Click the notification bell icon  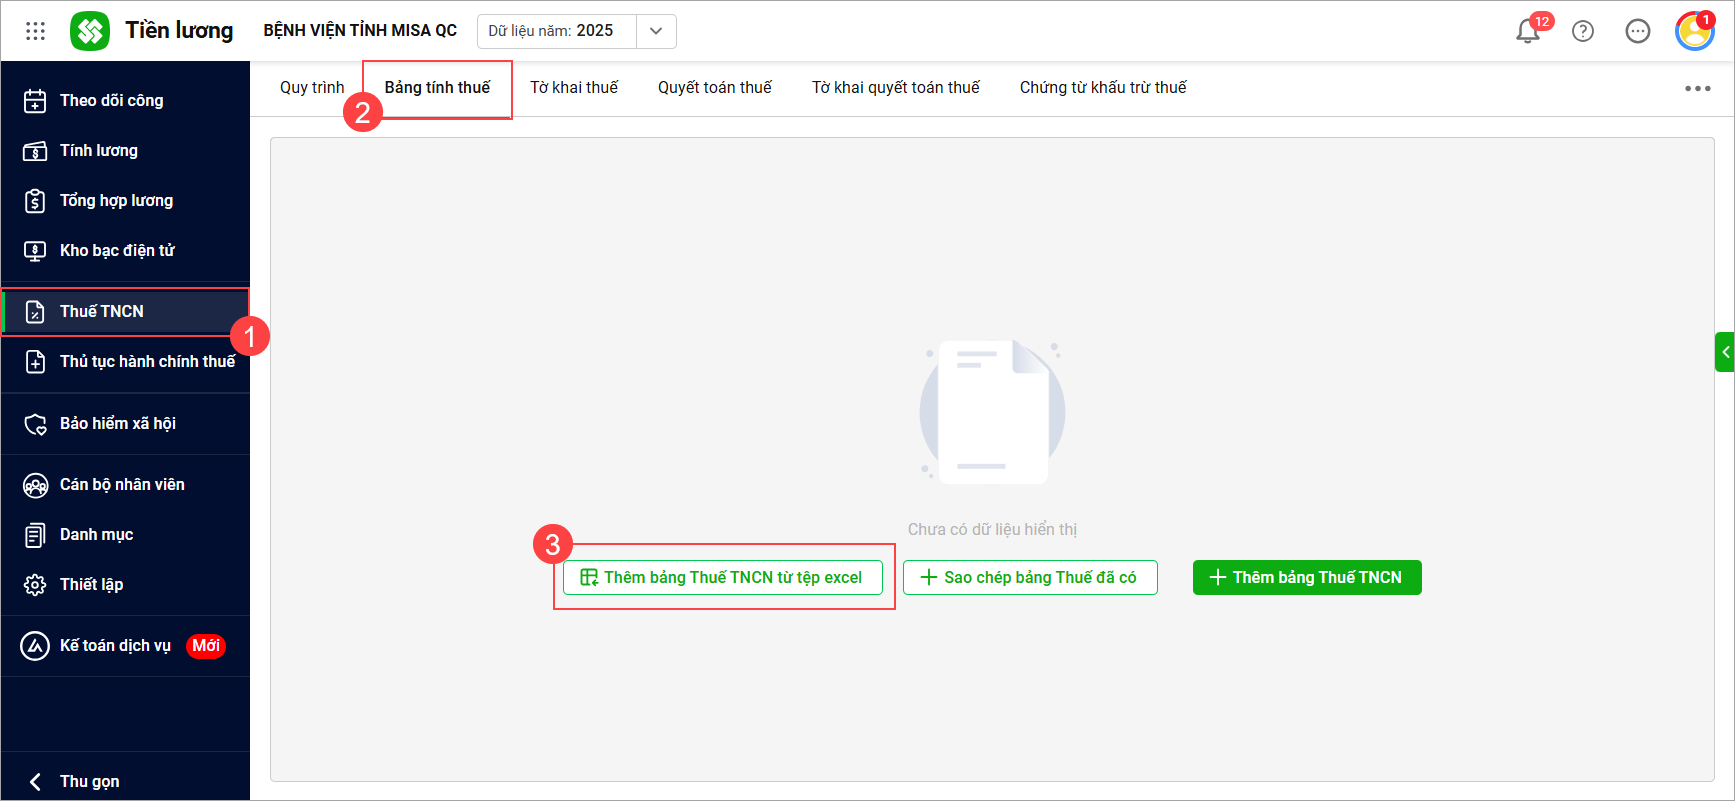[1527, 31]
